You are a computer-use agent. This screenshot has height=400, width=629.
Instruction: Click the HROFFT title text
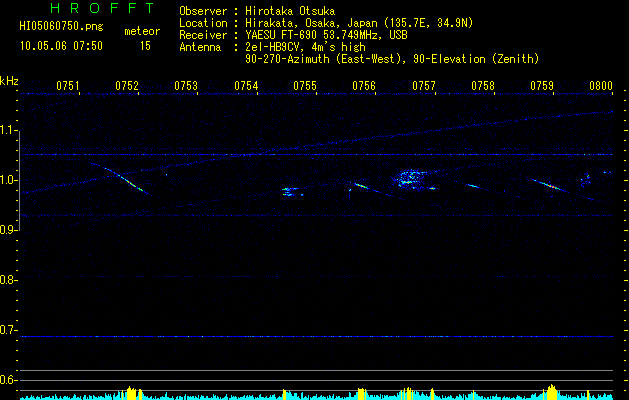[102, 8]
